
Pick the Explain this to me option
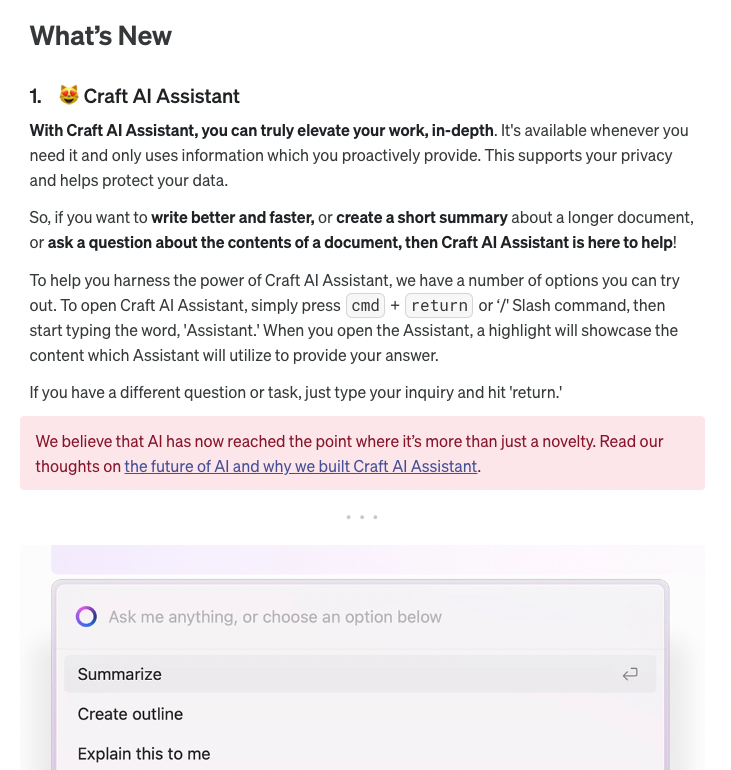tap(360, 753)
